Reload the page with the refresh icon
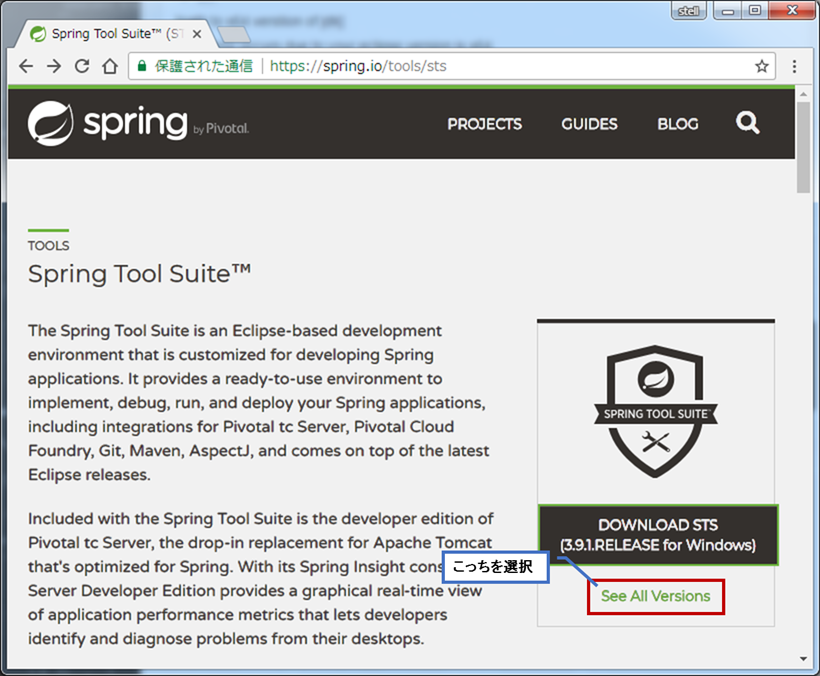 click(82, 66)
